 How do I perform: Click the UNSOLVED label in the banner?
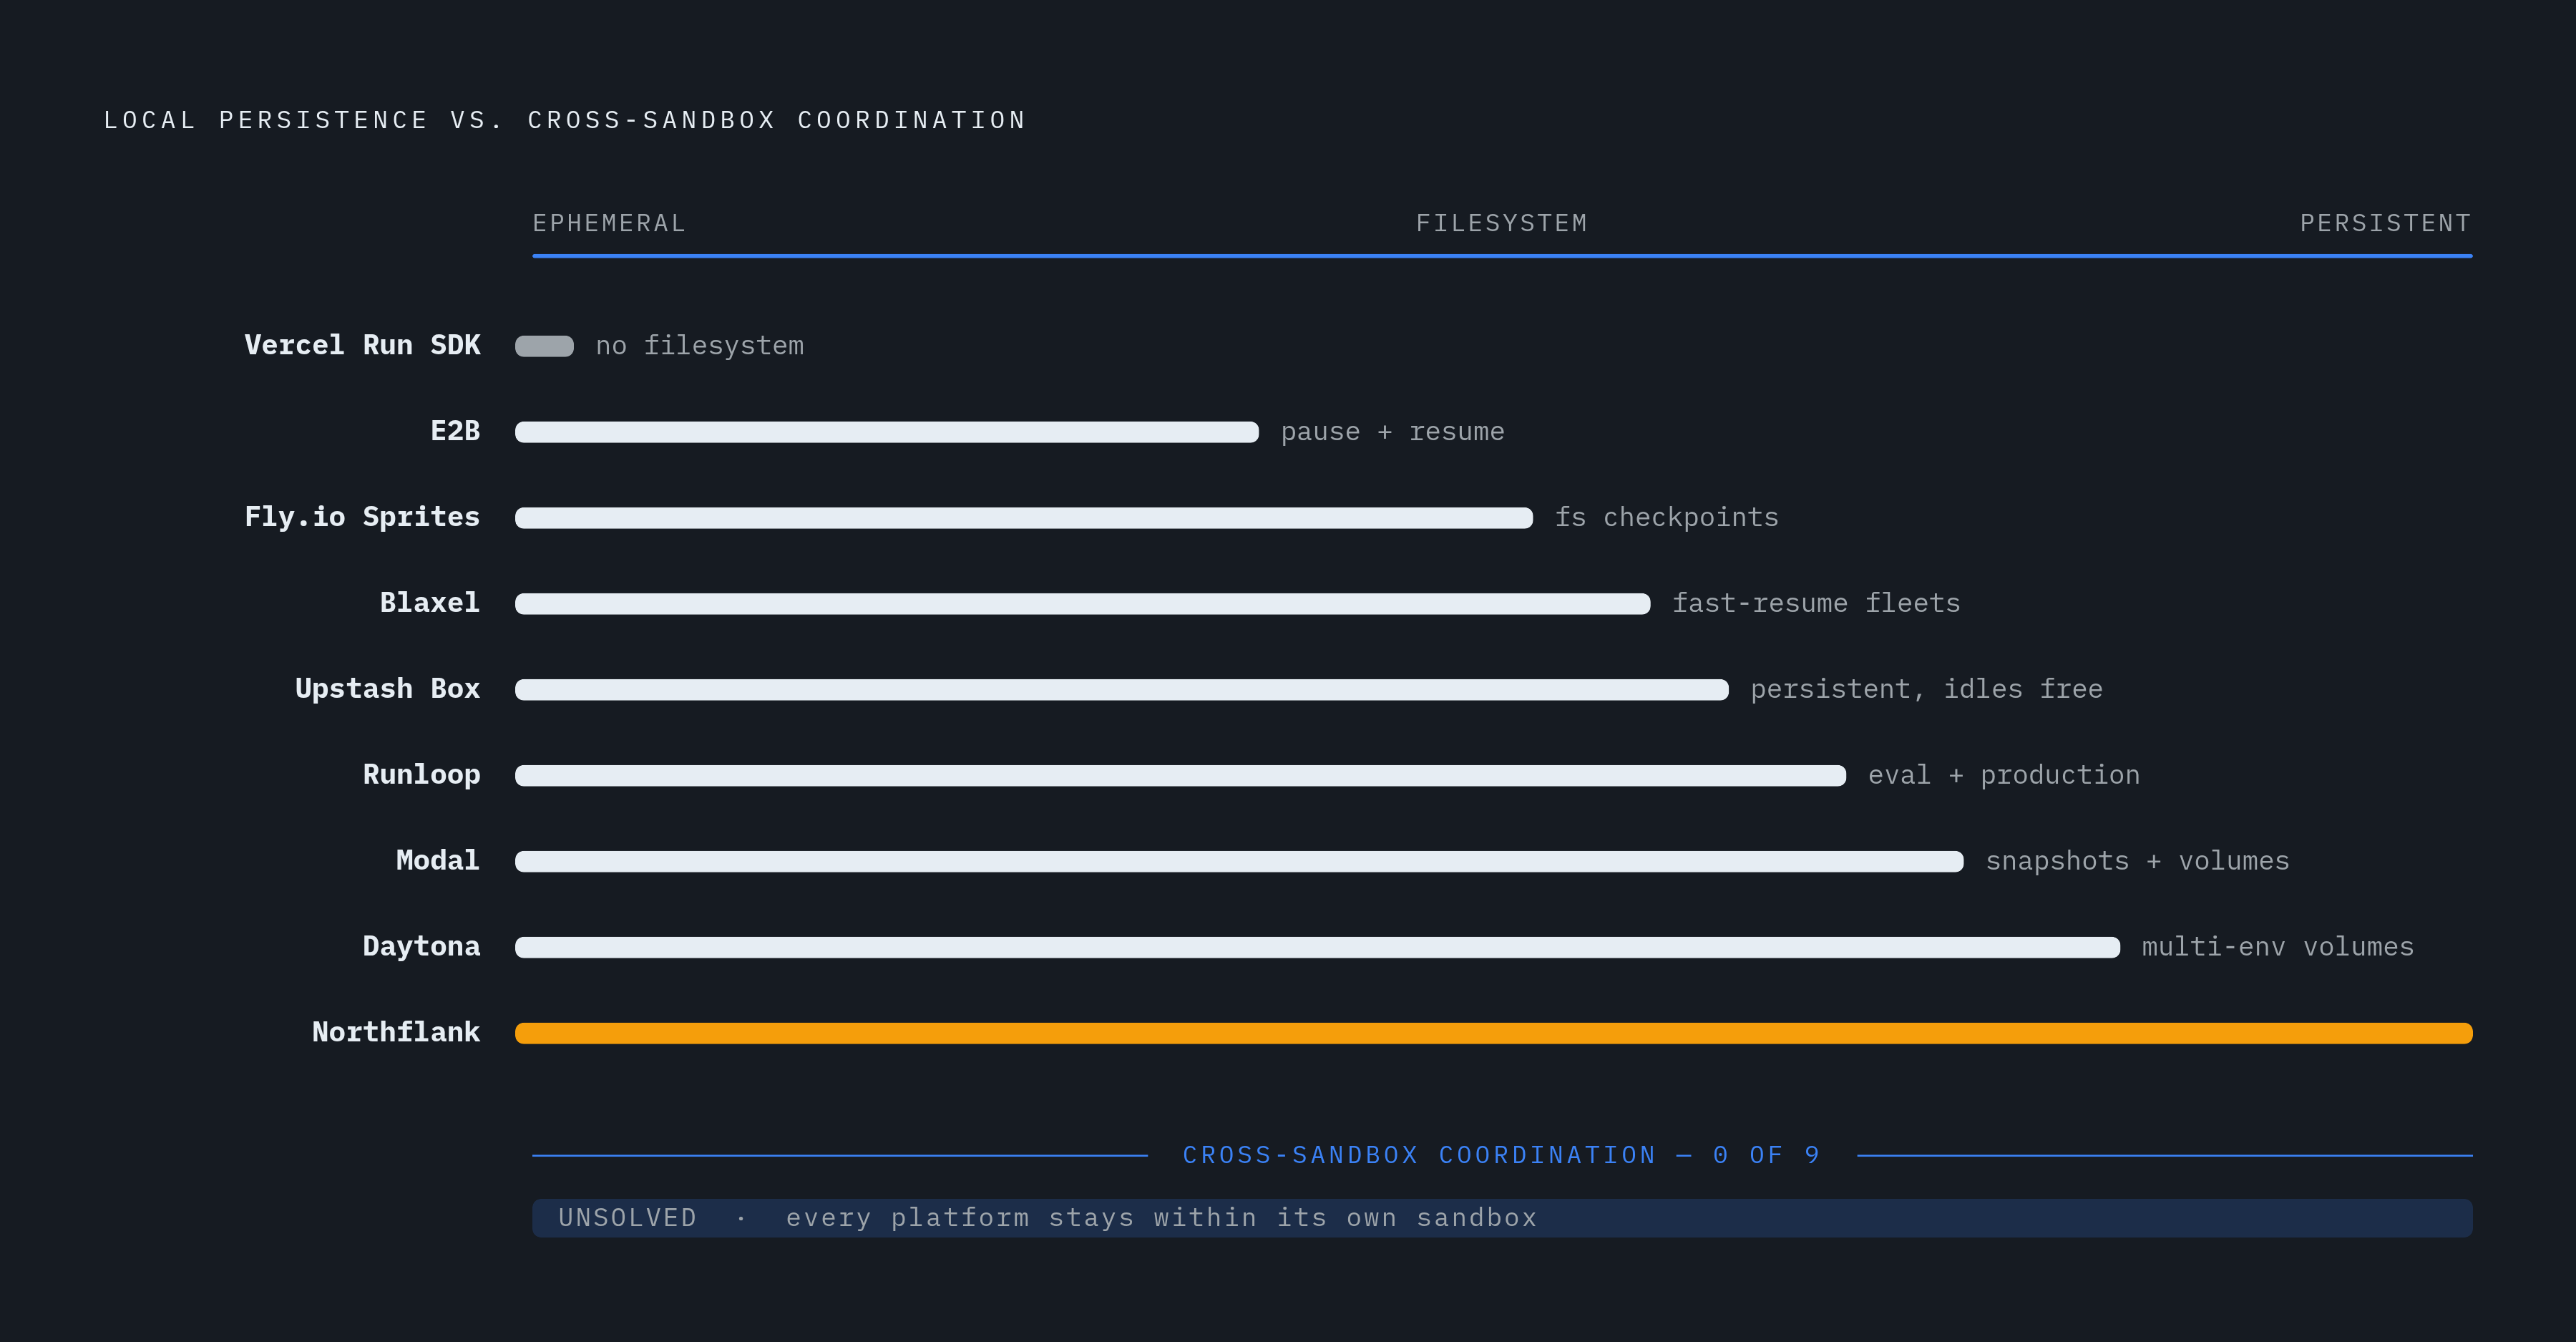(x=627, y=1218)
